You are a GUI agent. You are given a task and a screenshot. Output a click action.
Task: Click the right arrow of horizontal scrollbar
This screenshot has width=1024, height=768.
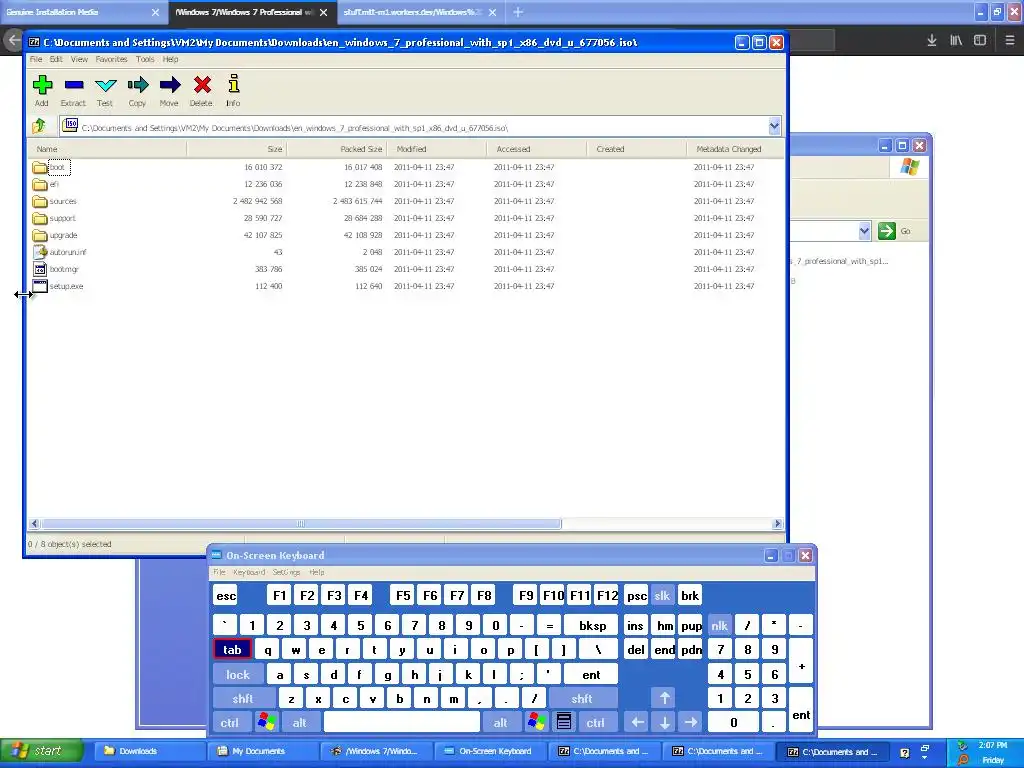click(777, 524)
